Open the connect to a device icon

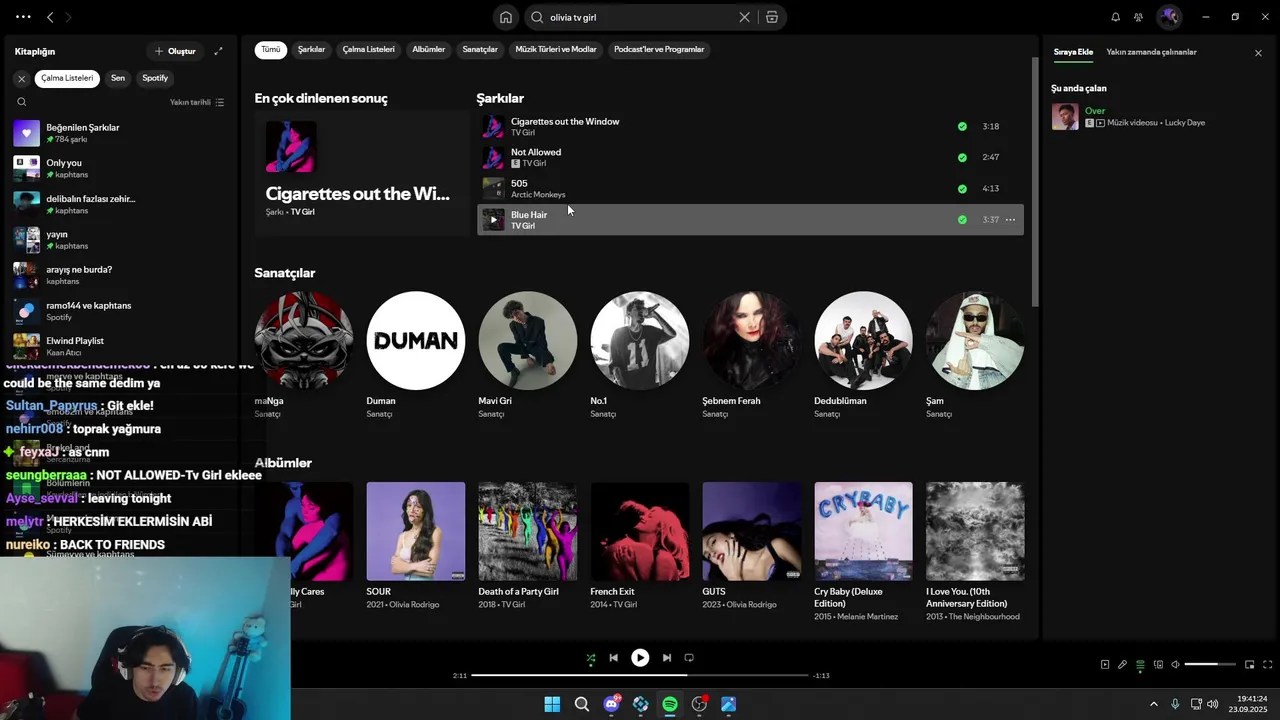tap(1158, 665)
